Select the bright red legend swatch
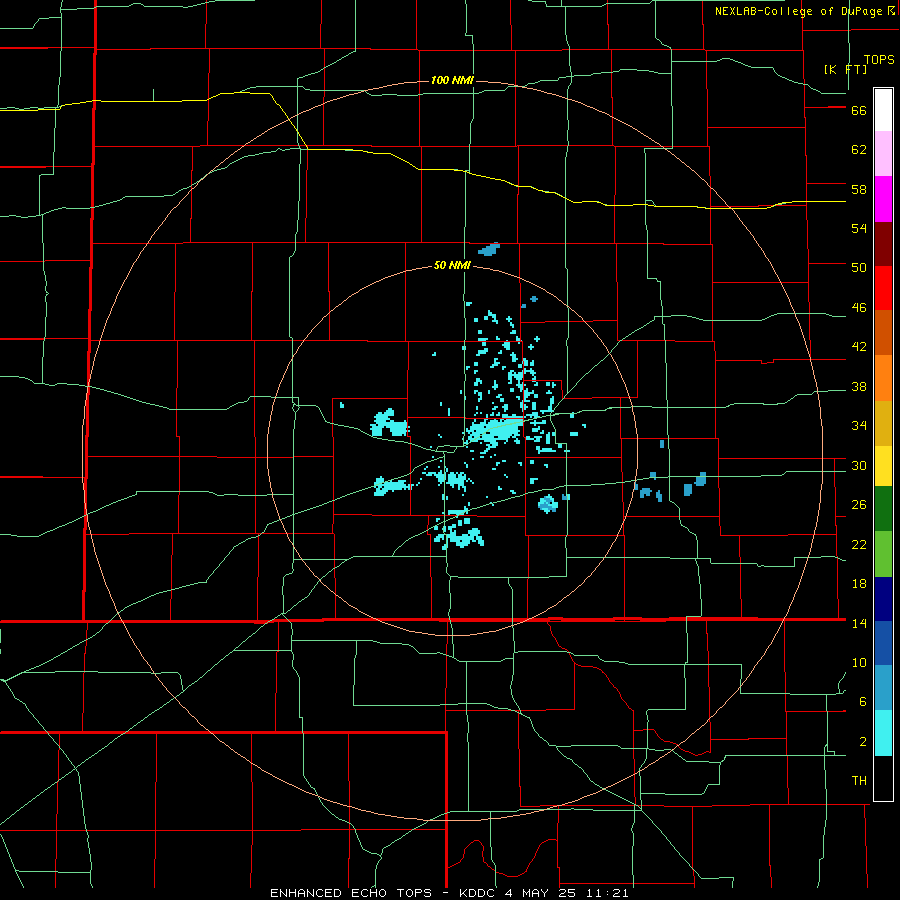The height and width of the screenshot is (900, 900). [883, 288]
